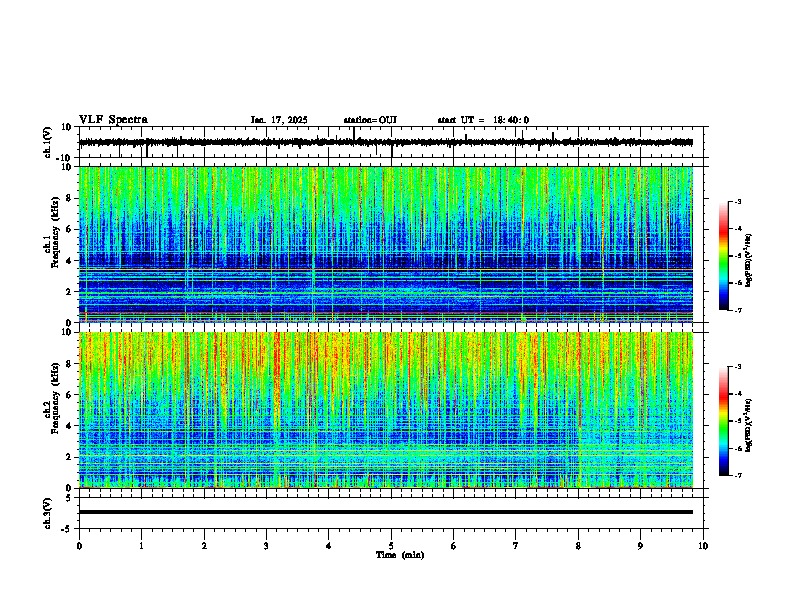Click the "5" tick on ch.3(V) axis

(x=69, y=497)
